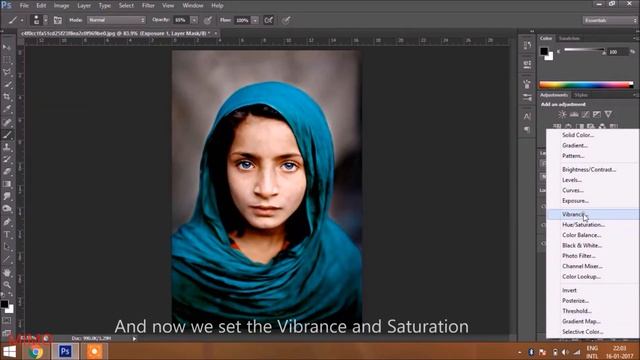
Task: Open the Tool Preset picker arrow
Action: [x=22, y=20]
